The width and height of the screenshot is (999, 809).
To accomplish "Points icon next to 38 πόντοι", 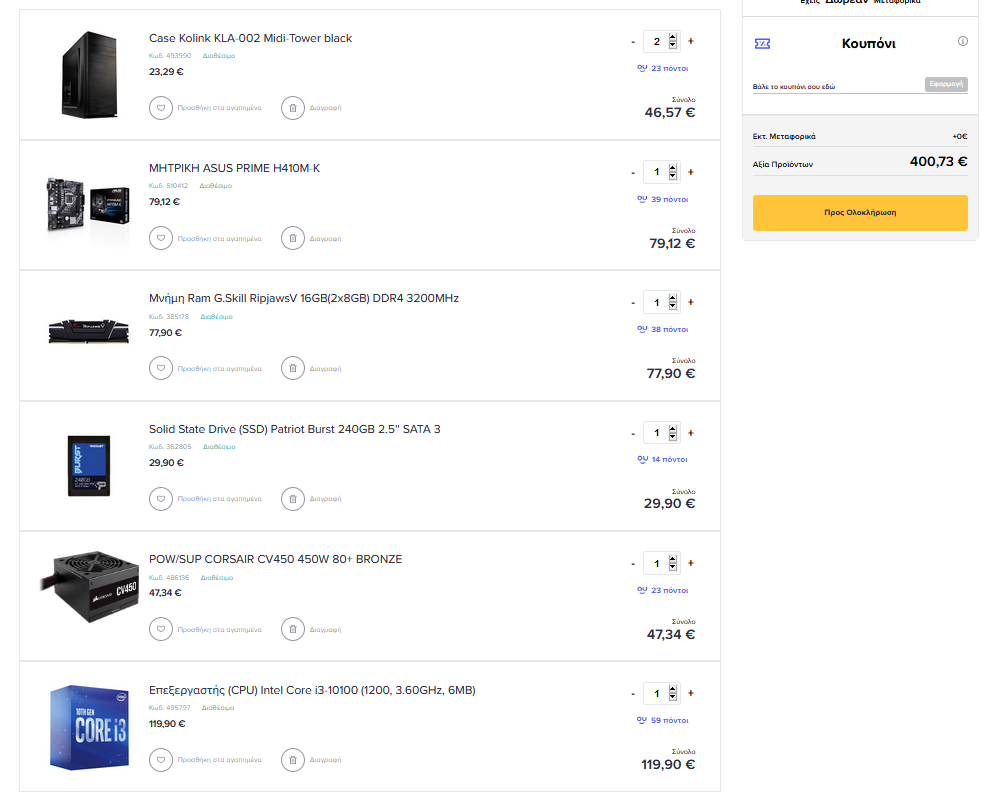I will pos(642,329).
